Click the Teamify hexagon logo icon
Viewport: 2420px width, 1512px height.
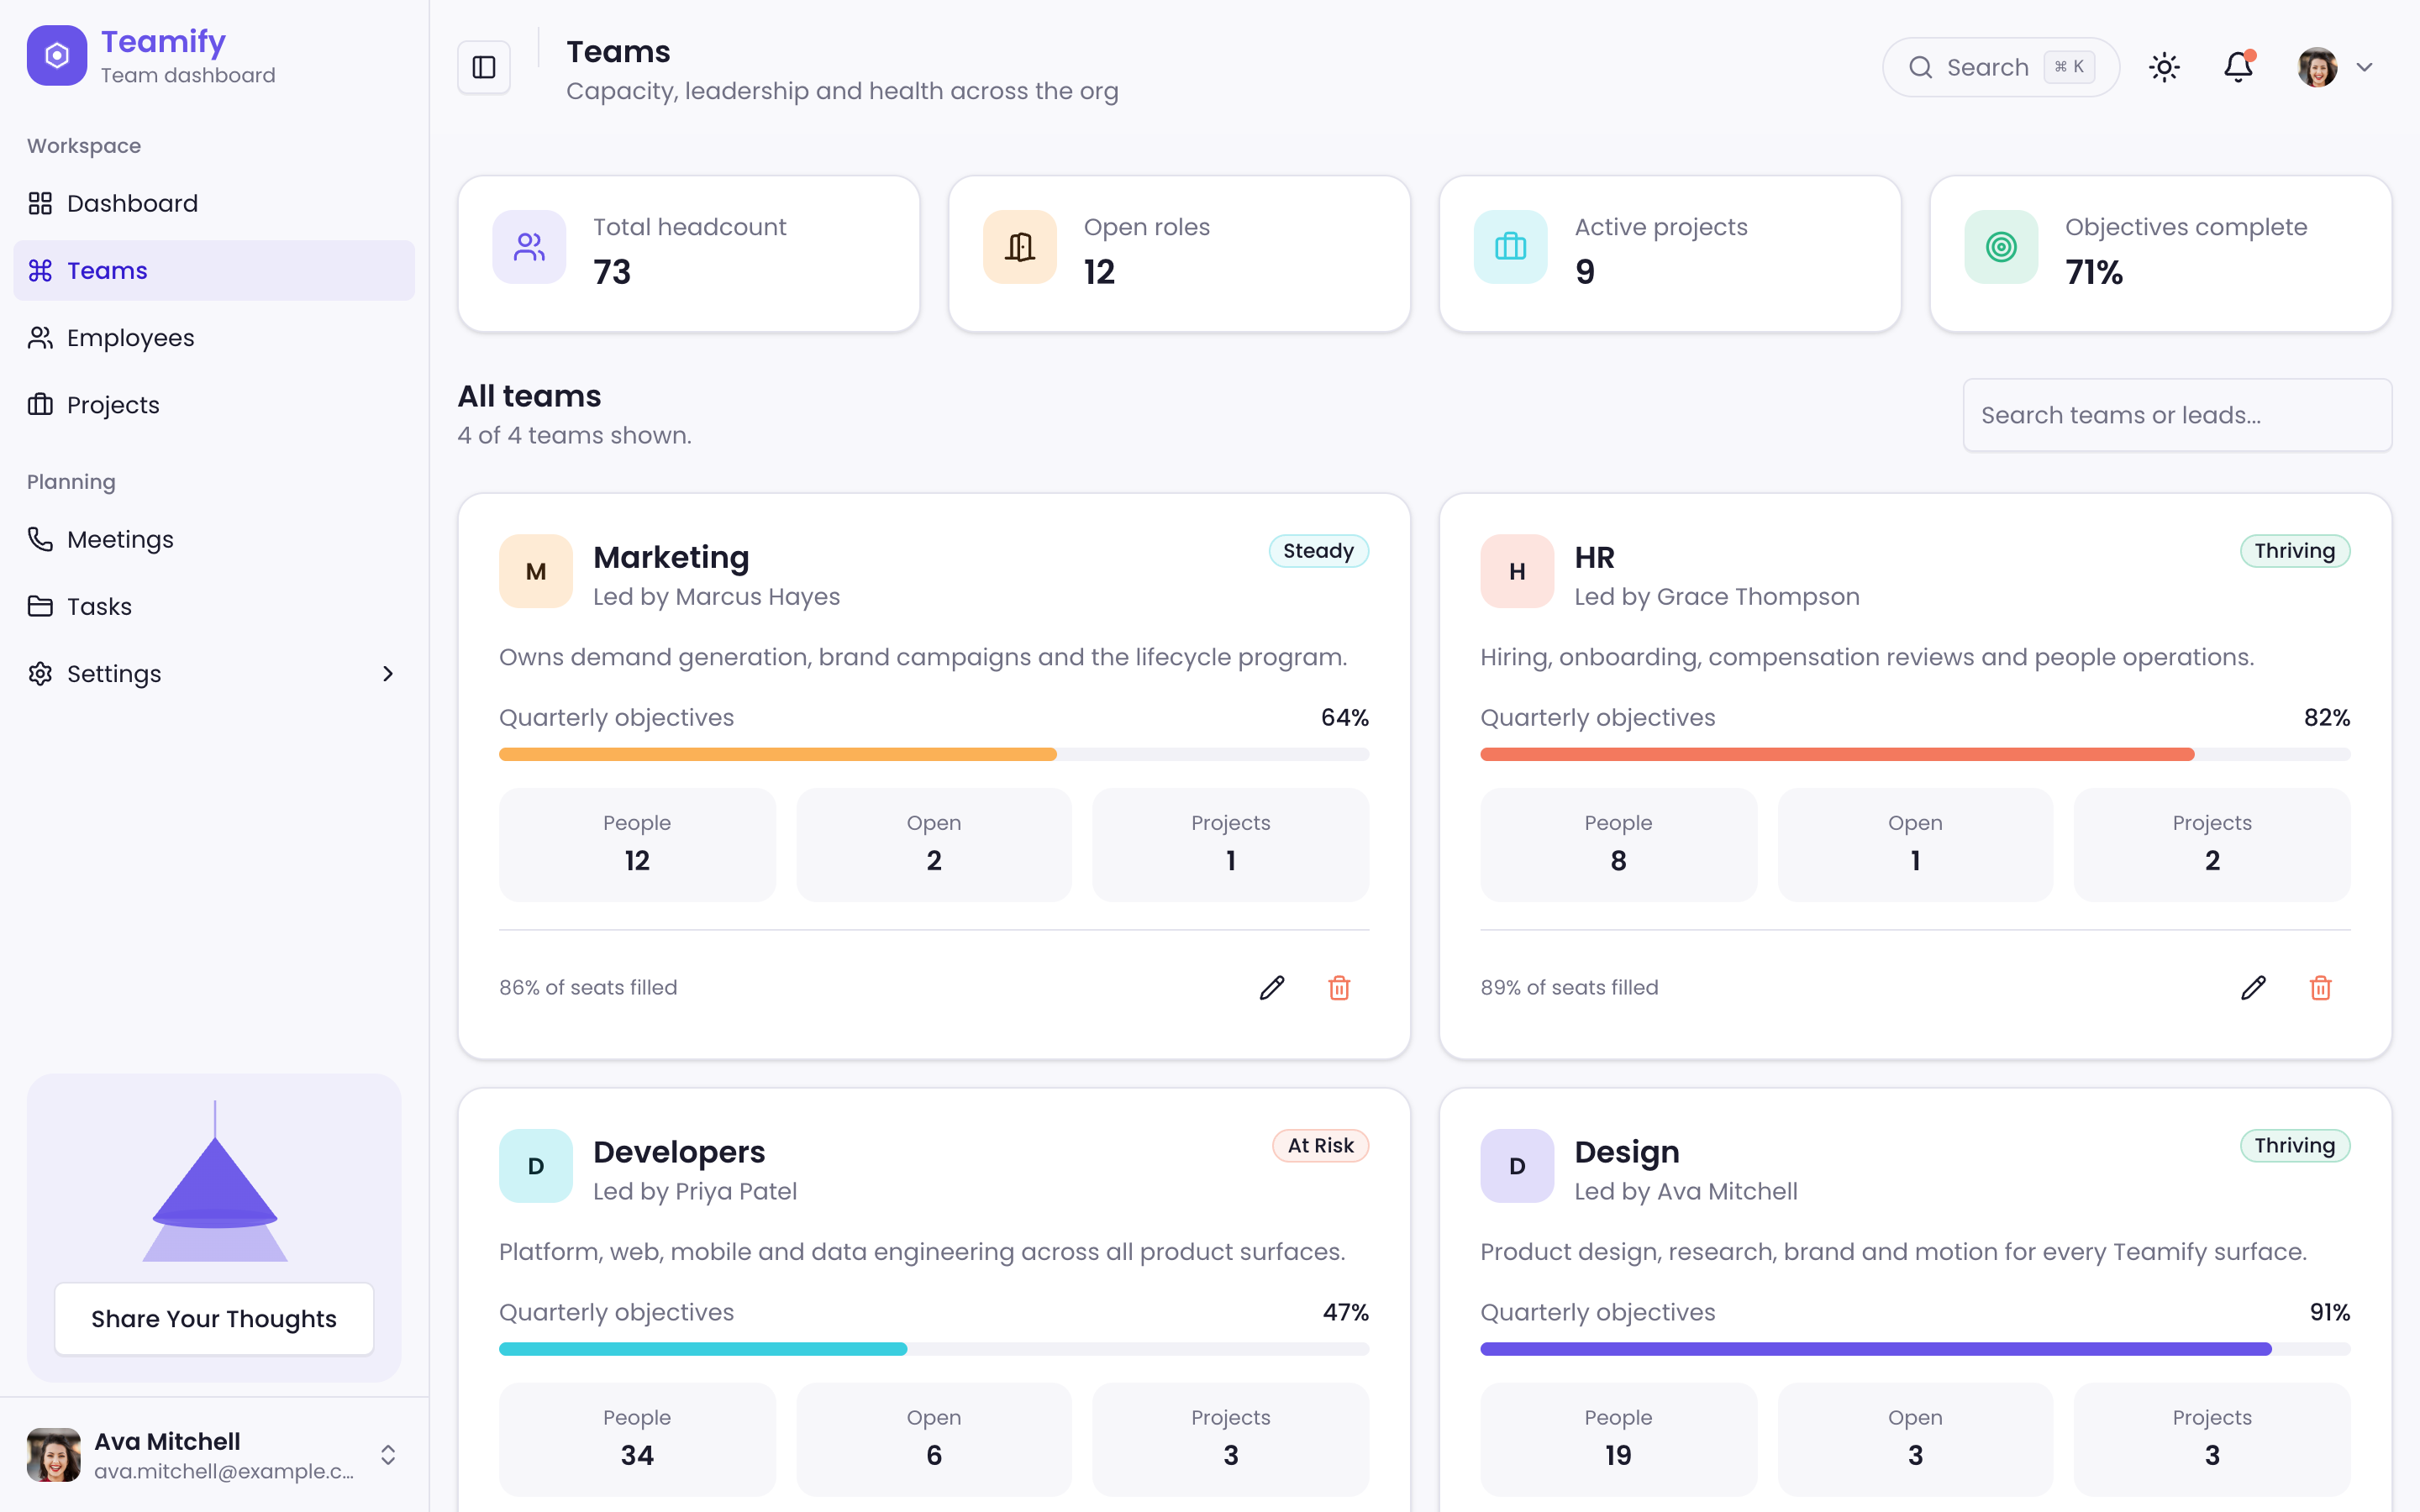point(57,56)
